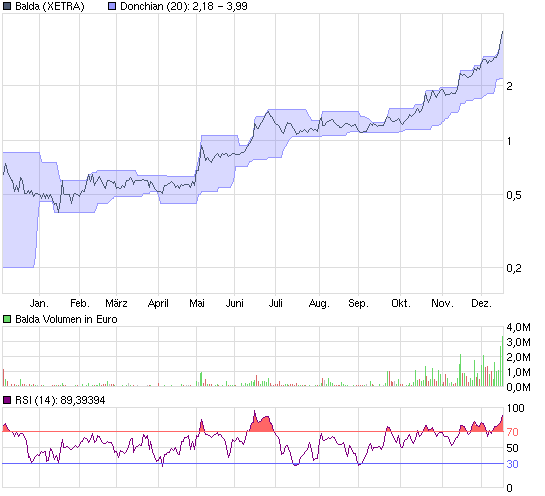The height and width of the screenshot is (496, 545).
Task: Click the 'Sep.' month axis label
Action: point(358,303)
